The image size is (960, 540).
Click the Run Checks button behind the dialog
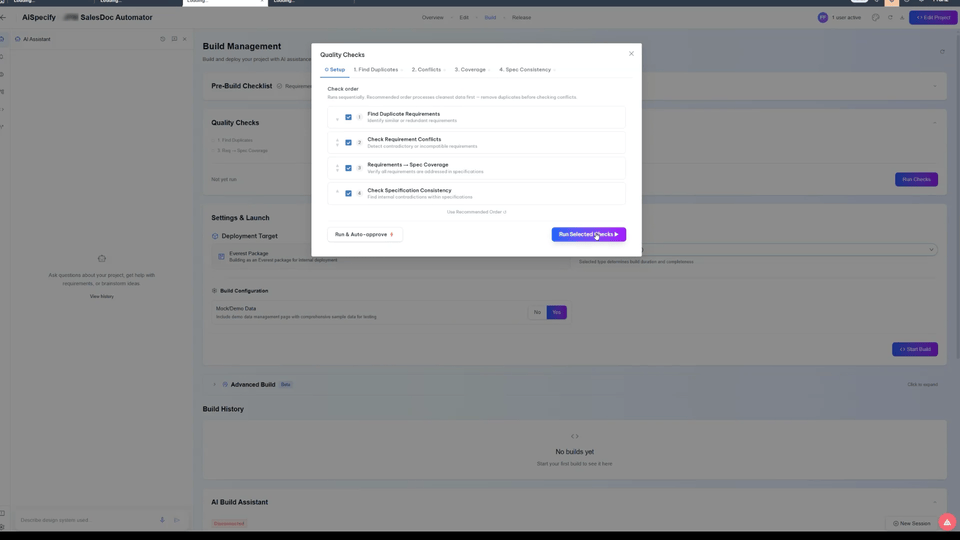(916, 179)
